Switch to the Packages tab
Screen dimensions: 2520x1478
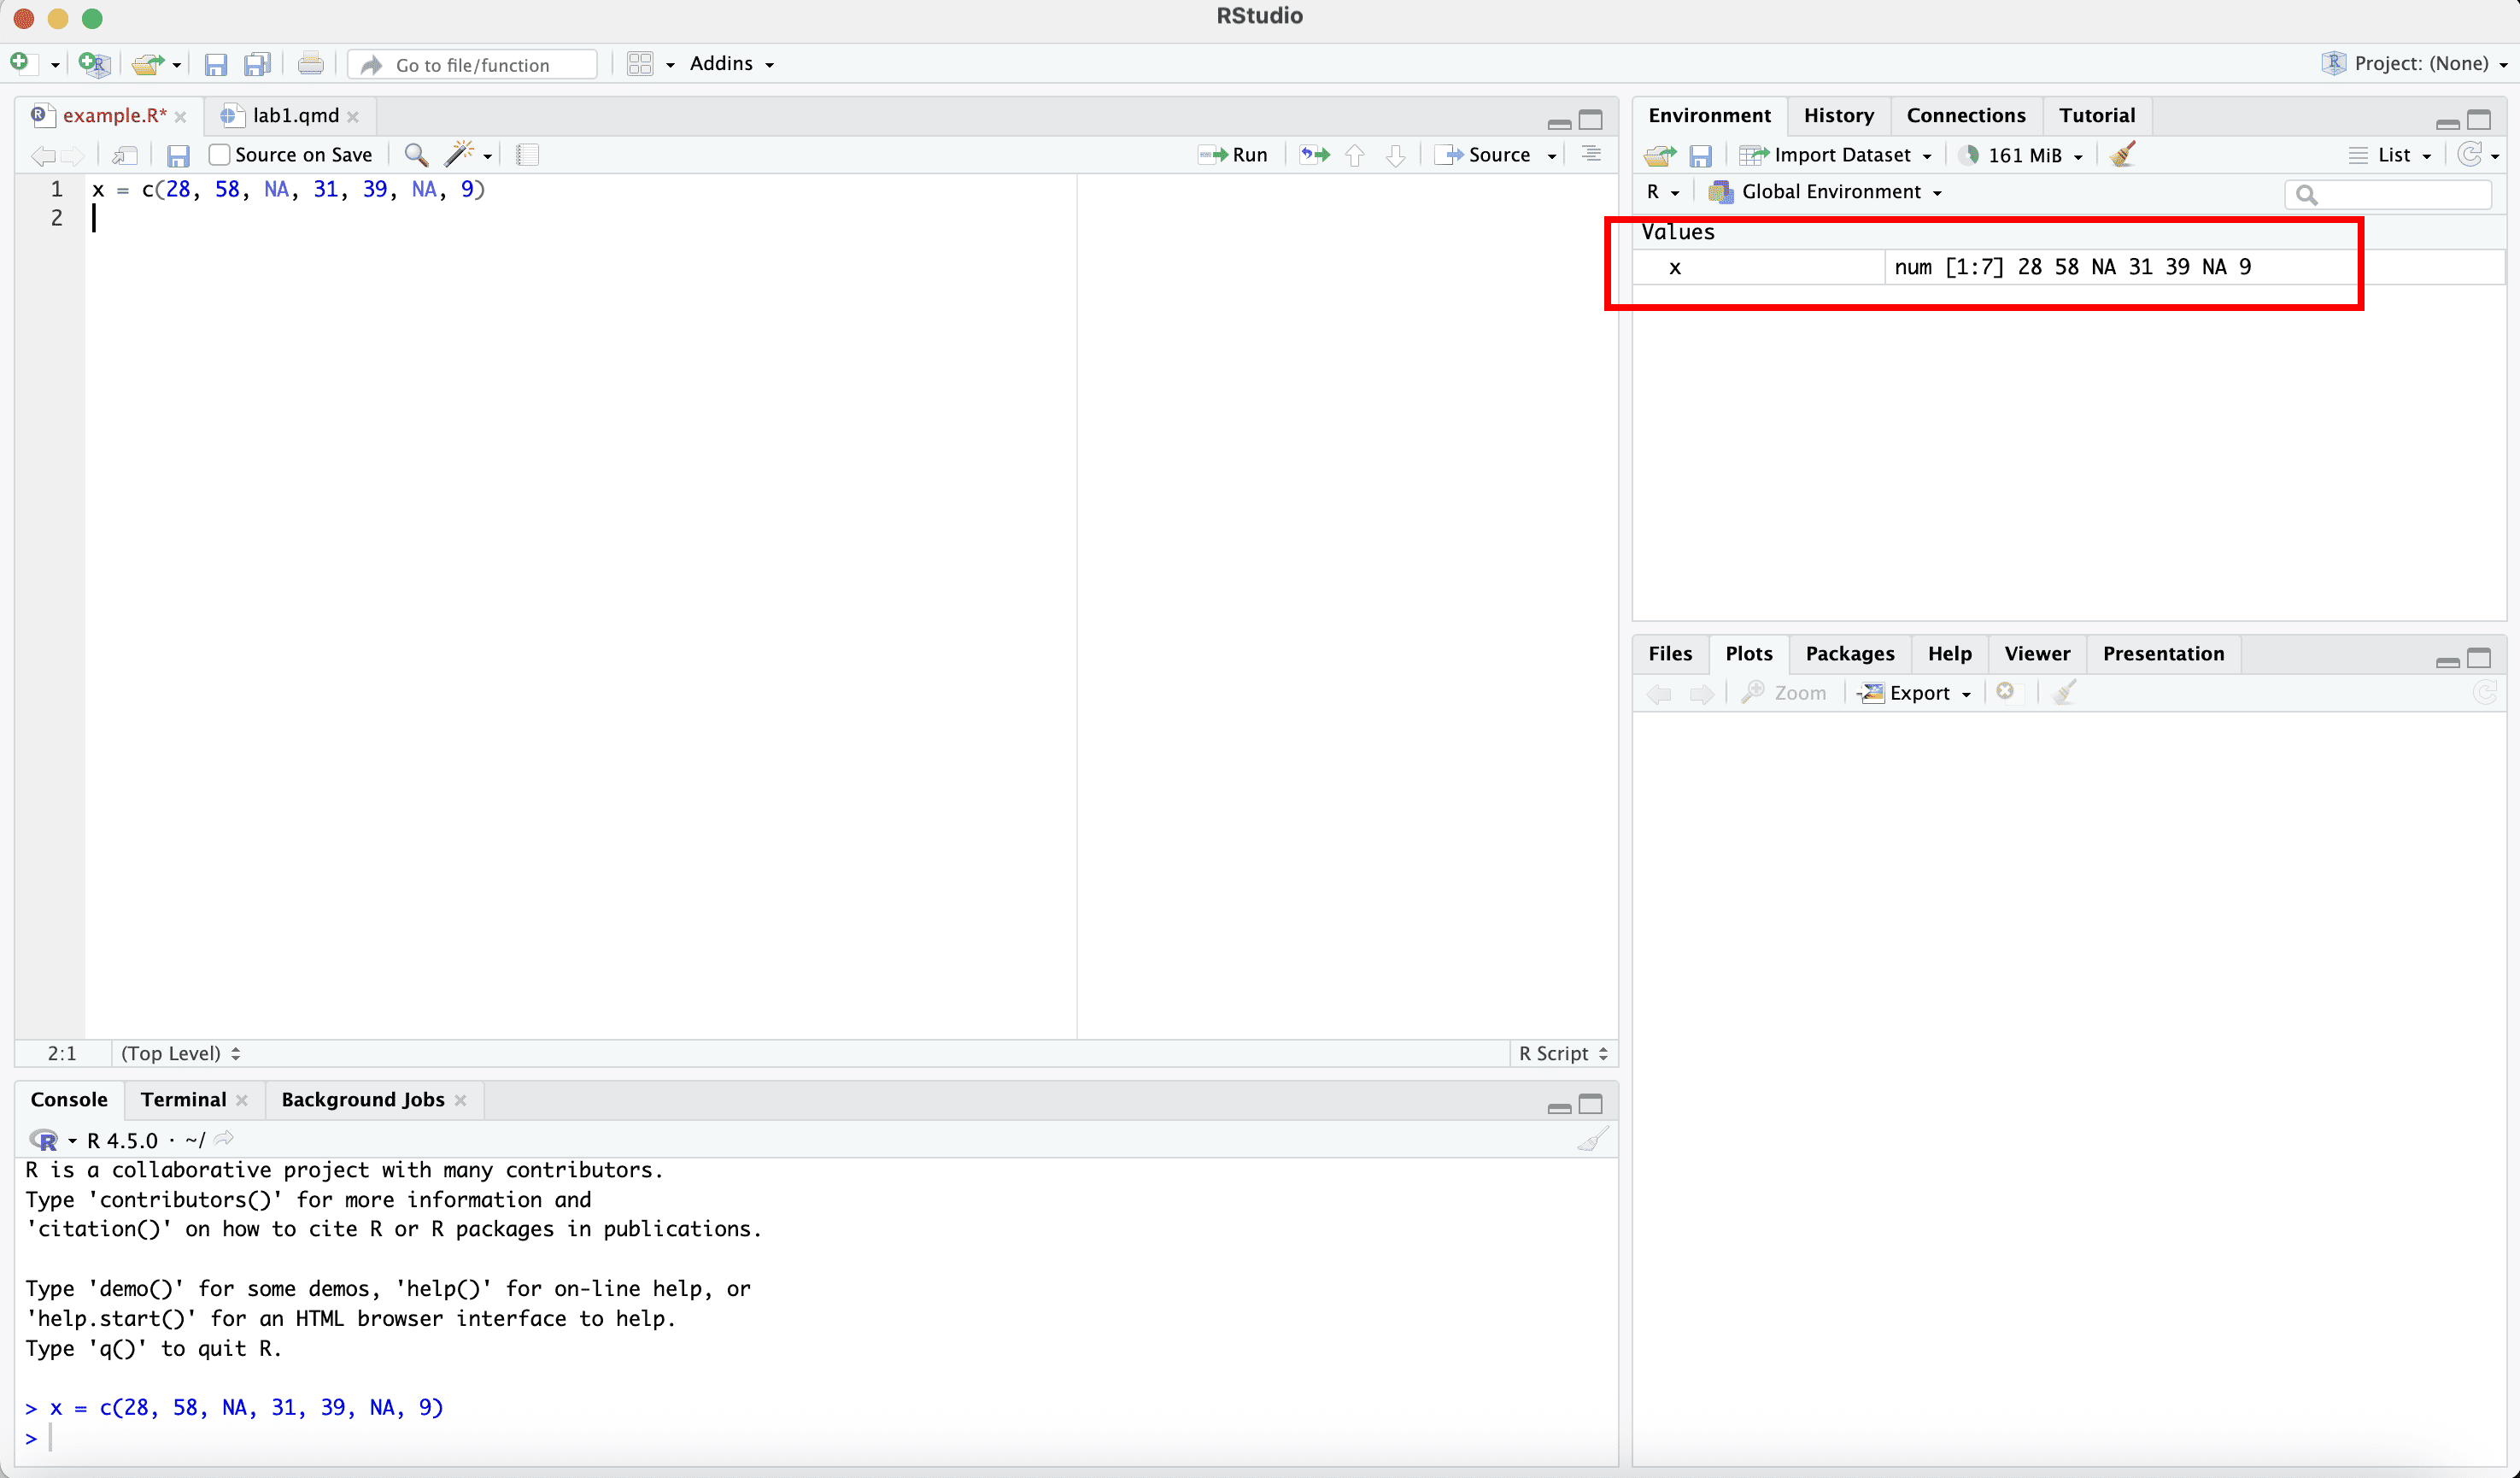(x=1849, y=654)
